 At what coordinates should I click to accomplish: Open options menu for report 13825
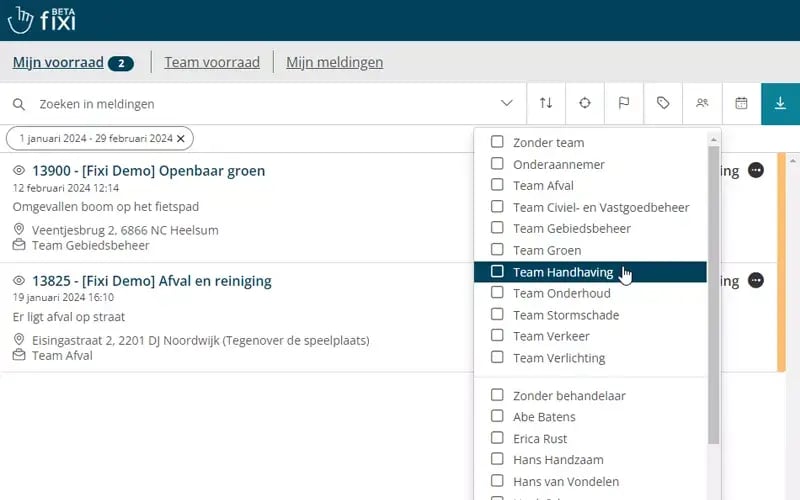756,281
